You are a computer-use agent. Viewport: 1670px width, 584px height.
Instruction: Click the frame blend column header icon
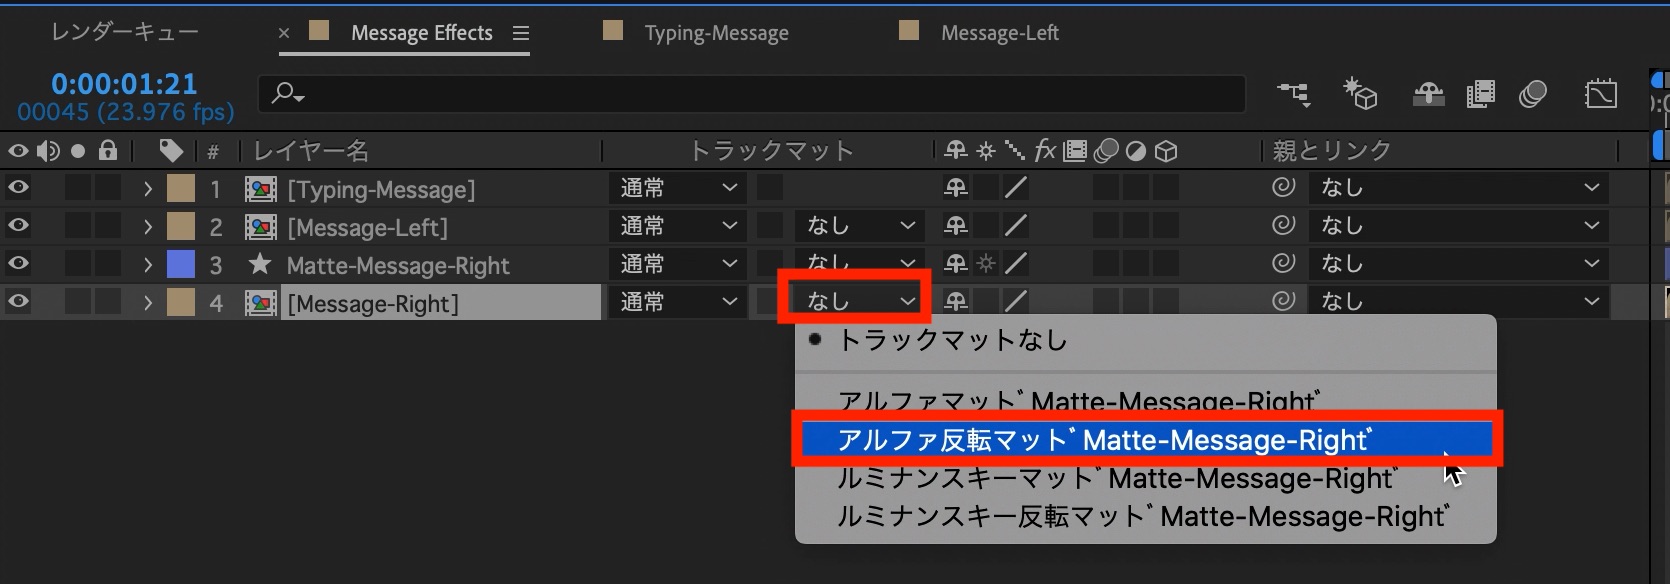point(1075,151)
